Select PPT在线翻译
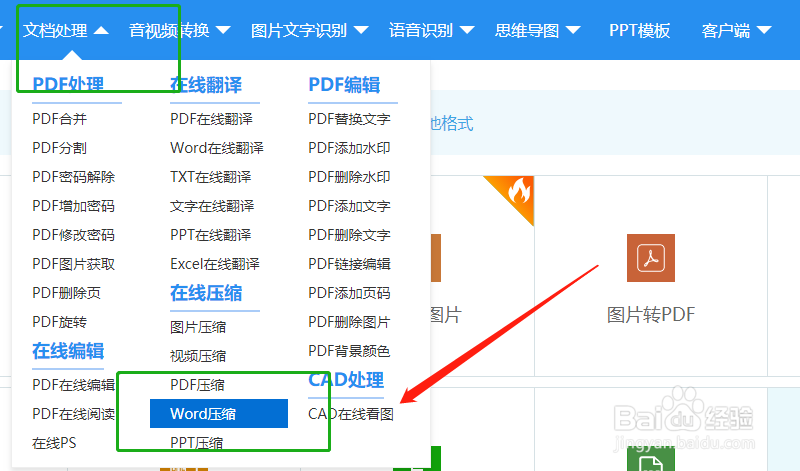 coord(211,235)
